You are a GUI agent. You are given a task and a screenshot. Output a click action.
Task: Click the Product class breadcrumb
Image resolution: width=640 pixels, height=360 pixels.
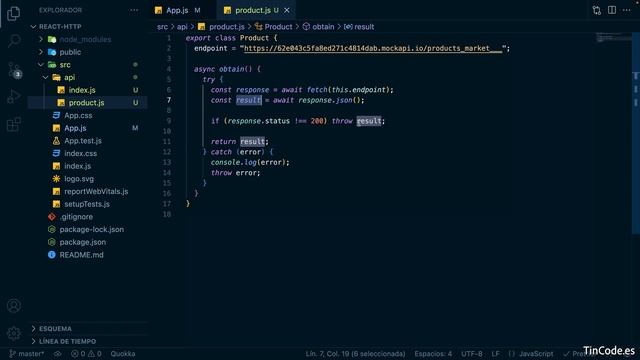(273, 27)
